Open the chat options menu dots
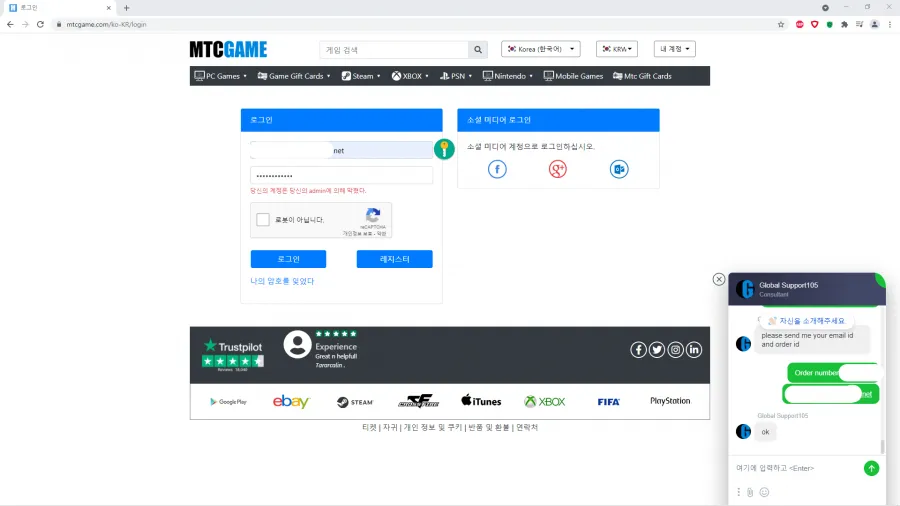The image size is (900, 506). [x=739, y=492]
